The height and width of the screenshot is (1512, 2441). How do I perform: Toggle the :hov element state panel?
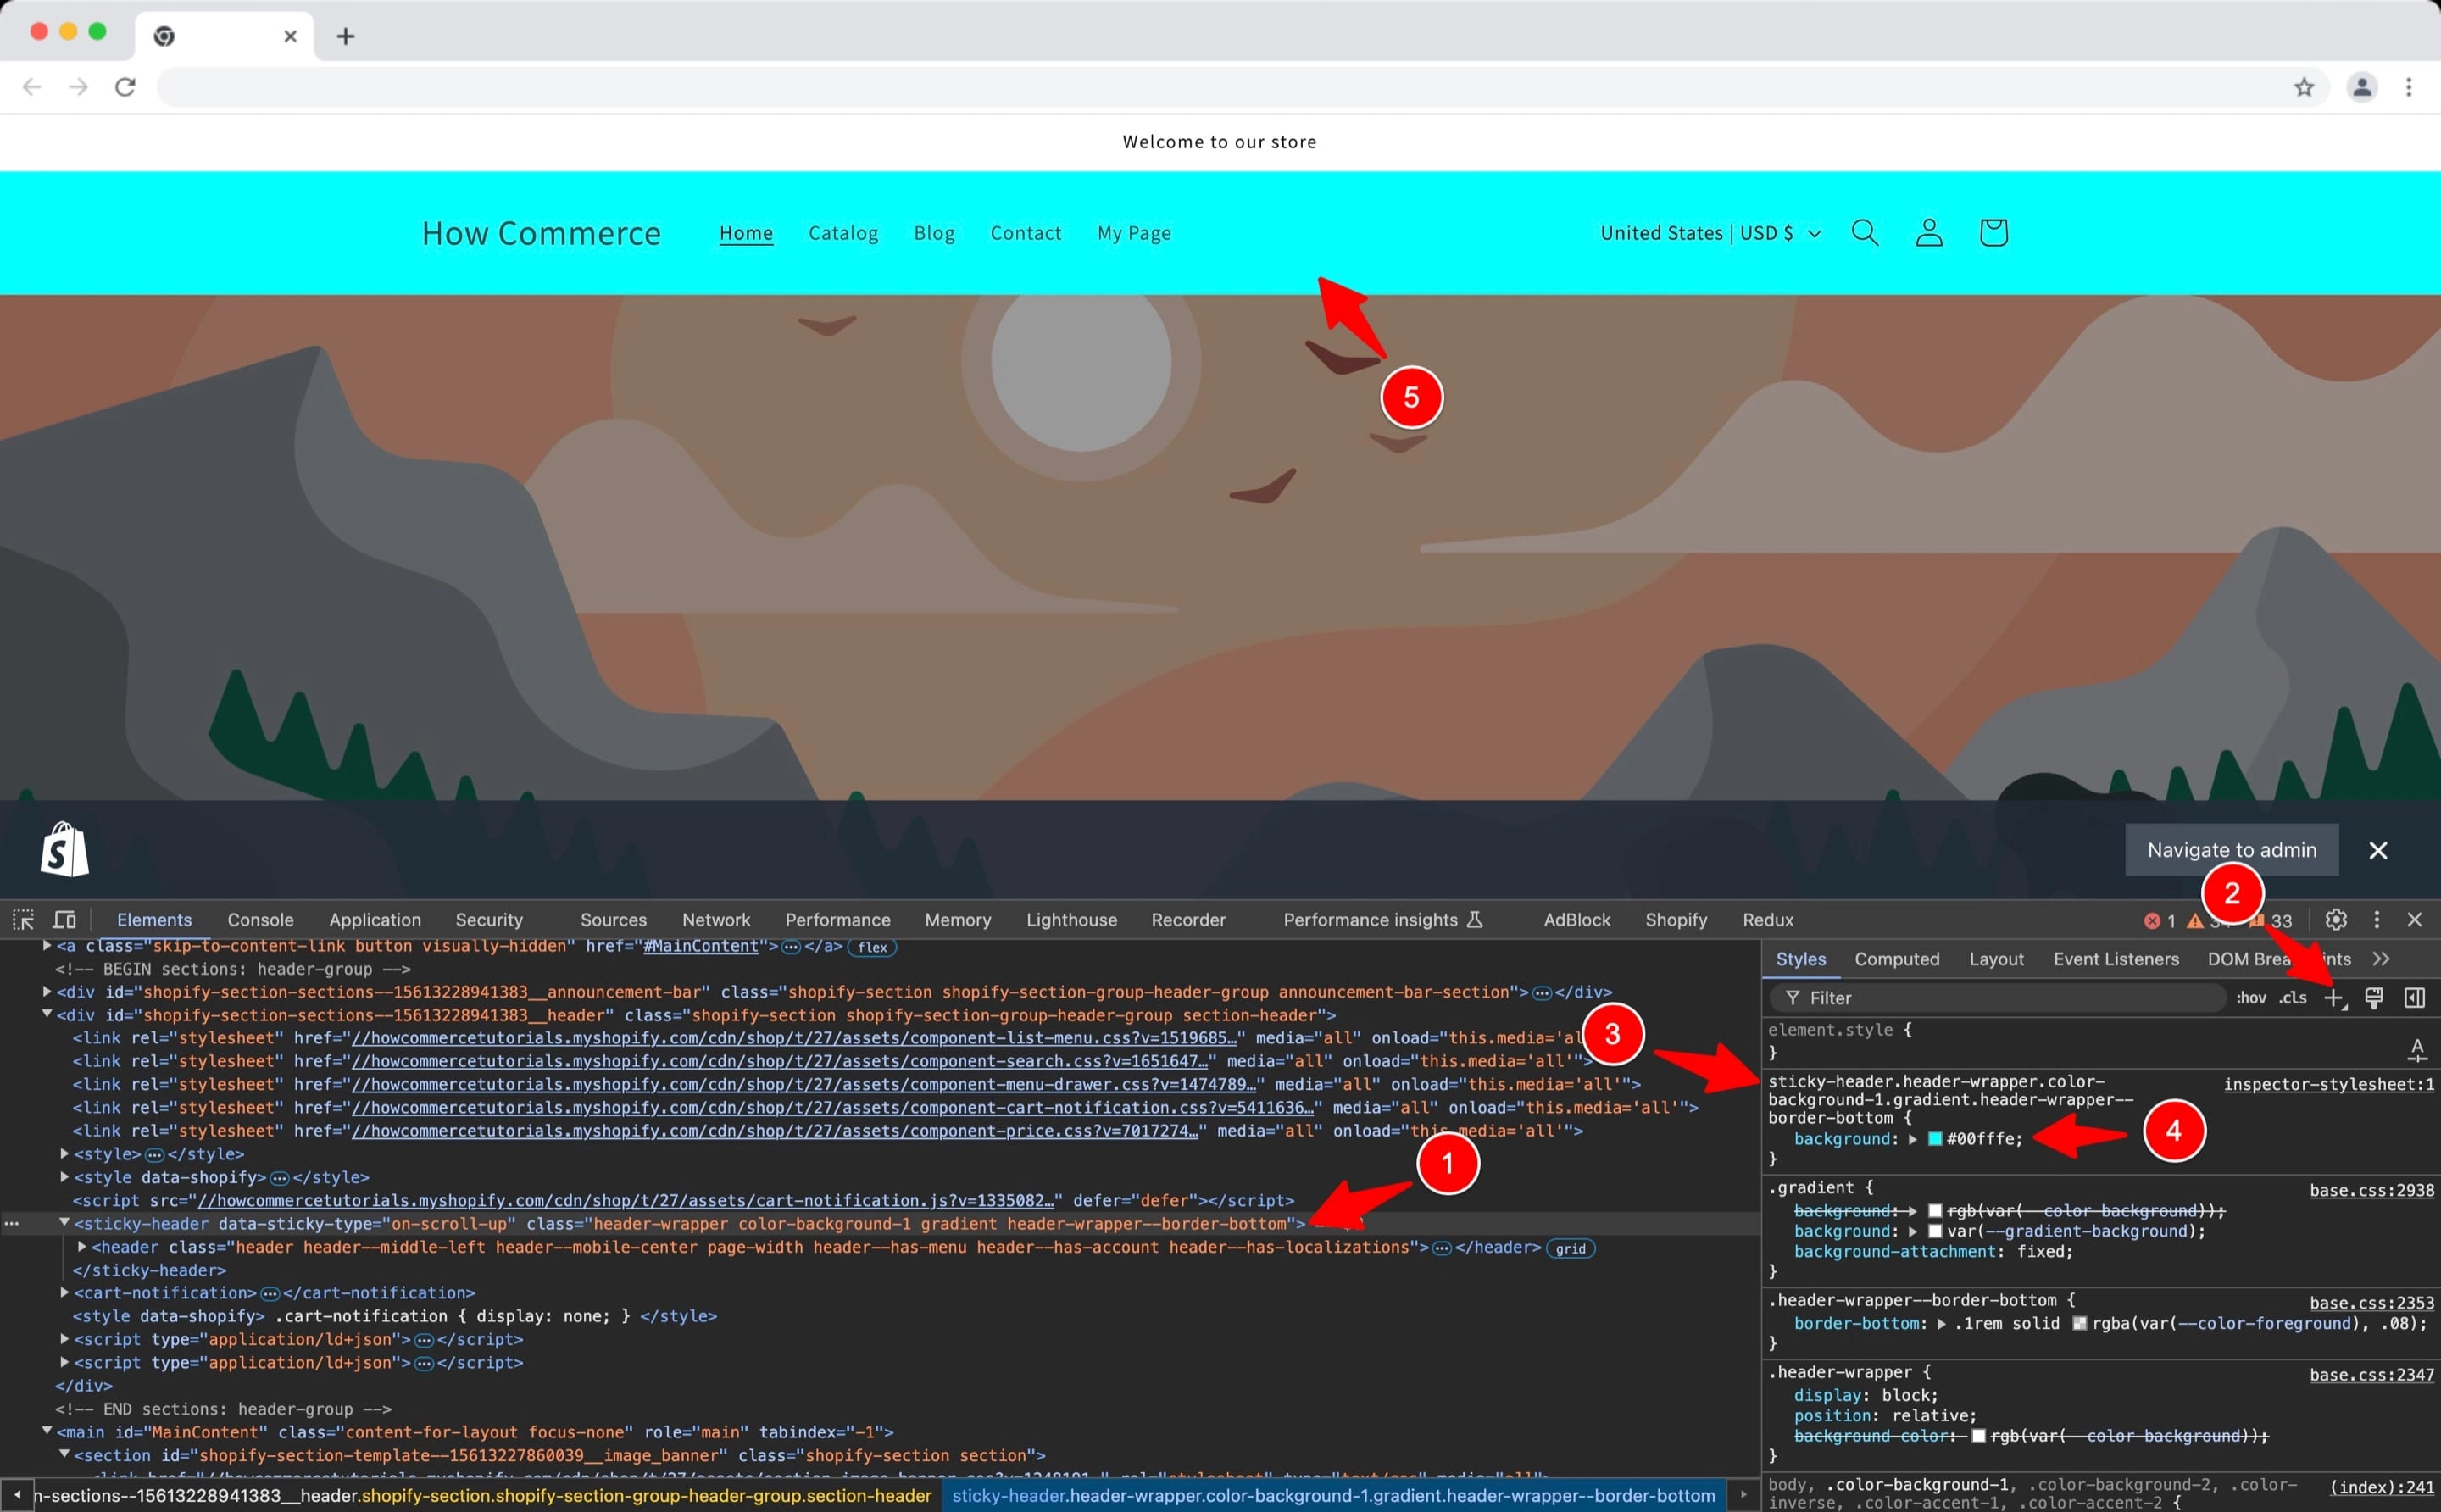2252,998
